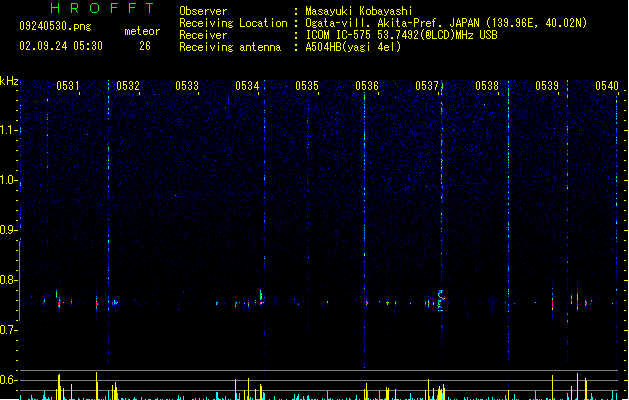Click the 0.8 kHz axis label
The width and height of the screenshot is (629, 400).
pyautogui.click(x=8, y=280)
